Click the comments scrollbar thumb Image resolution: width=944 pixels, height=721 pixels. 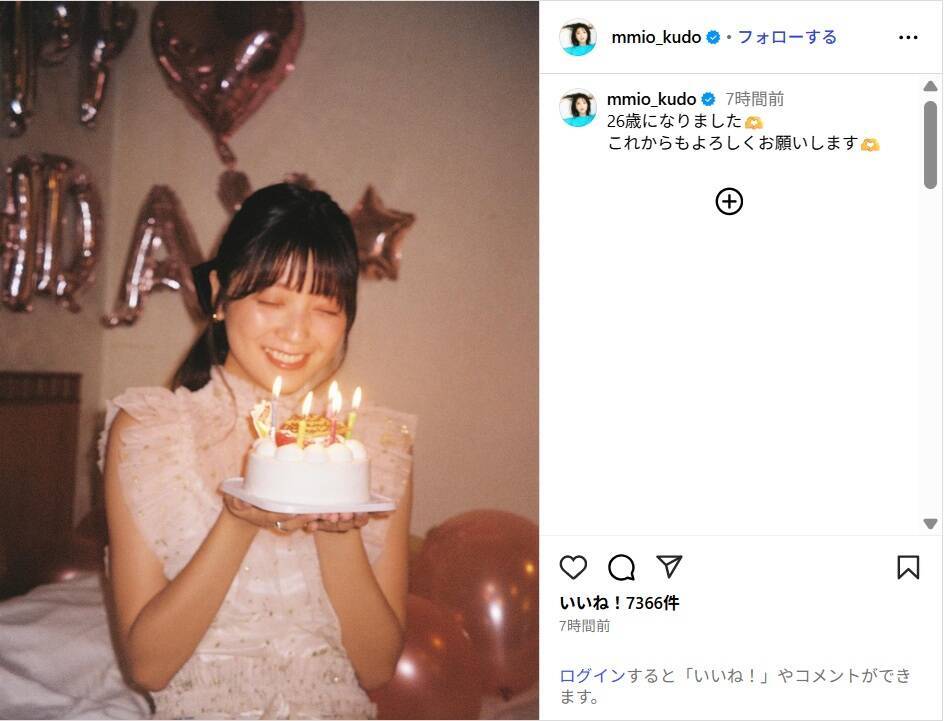930,144
